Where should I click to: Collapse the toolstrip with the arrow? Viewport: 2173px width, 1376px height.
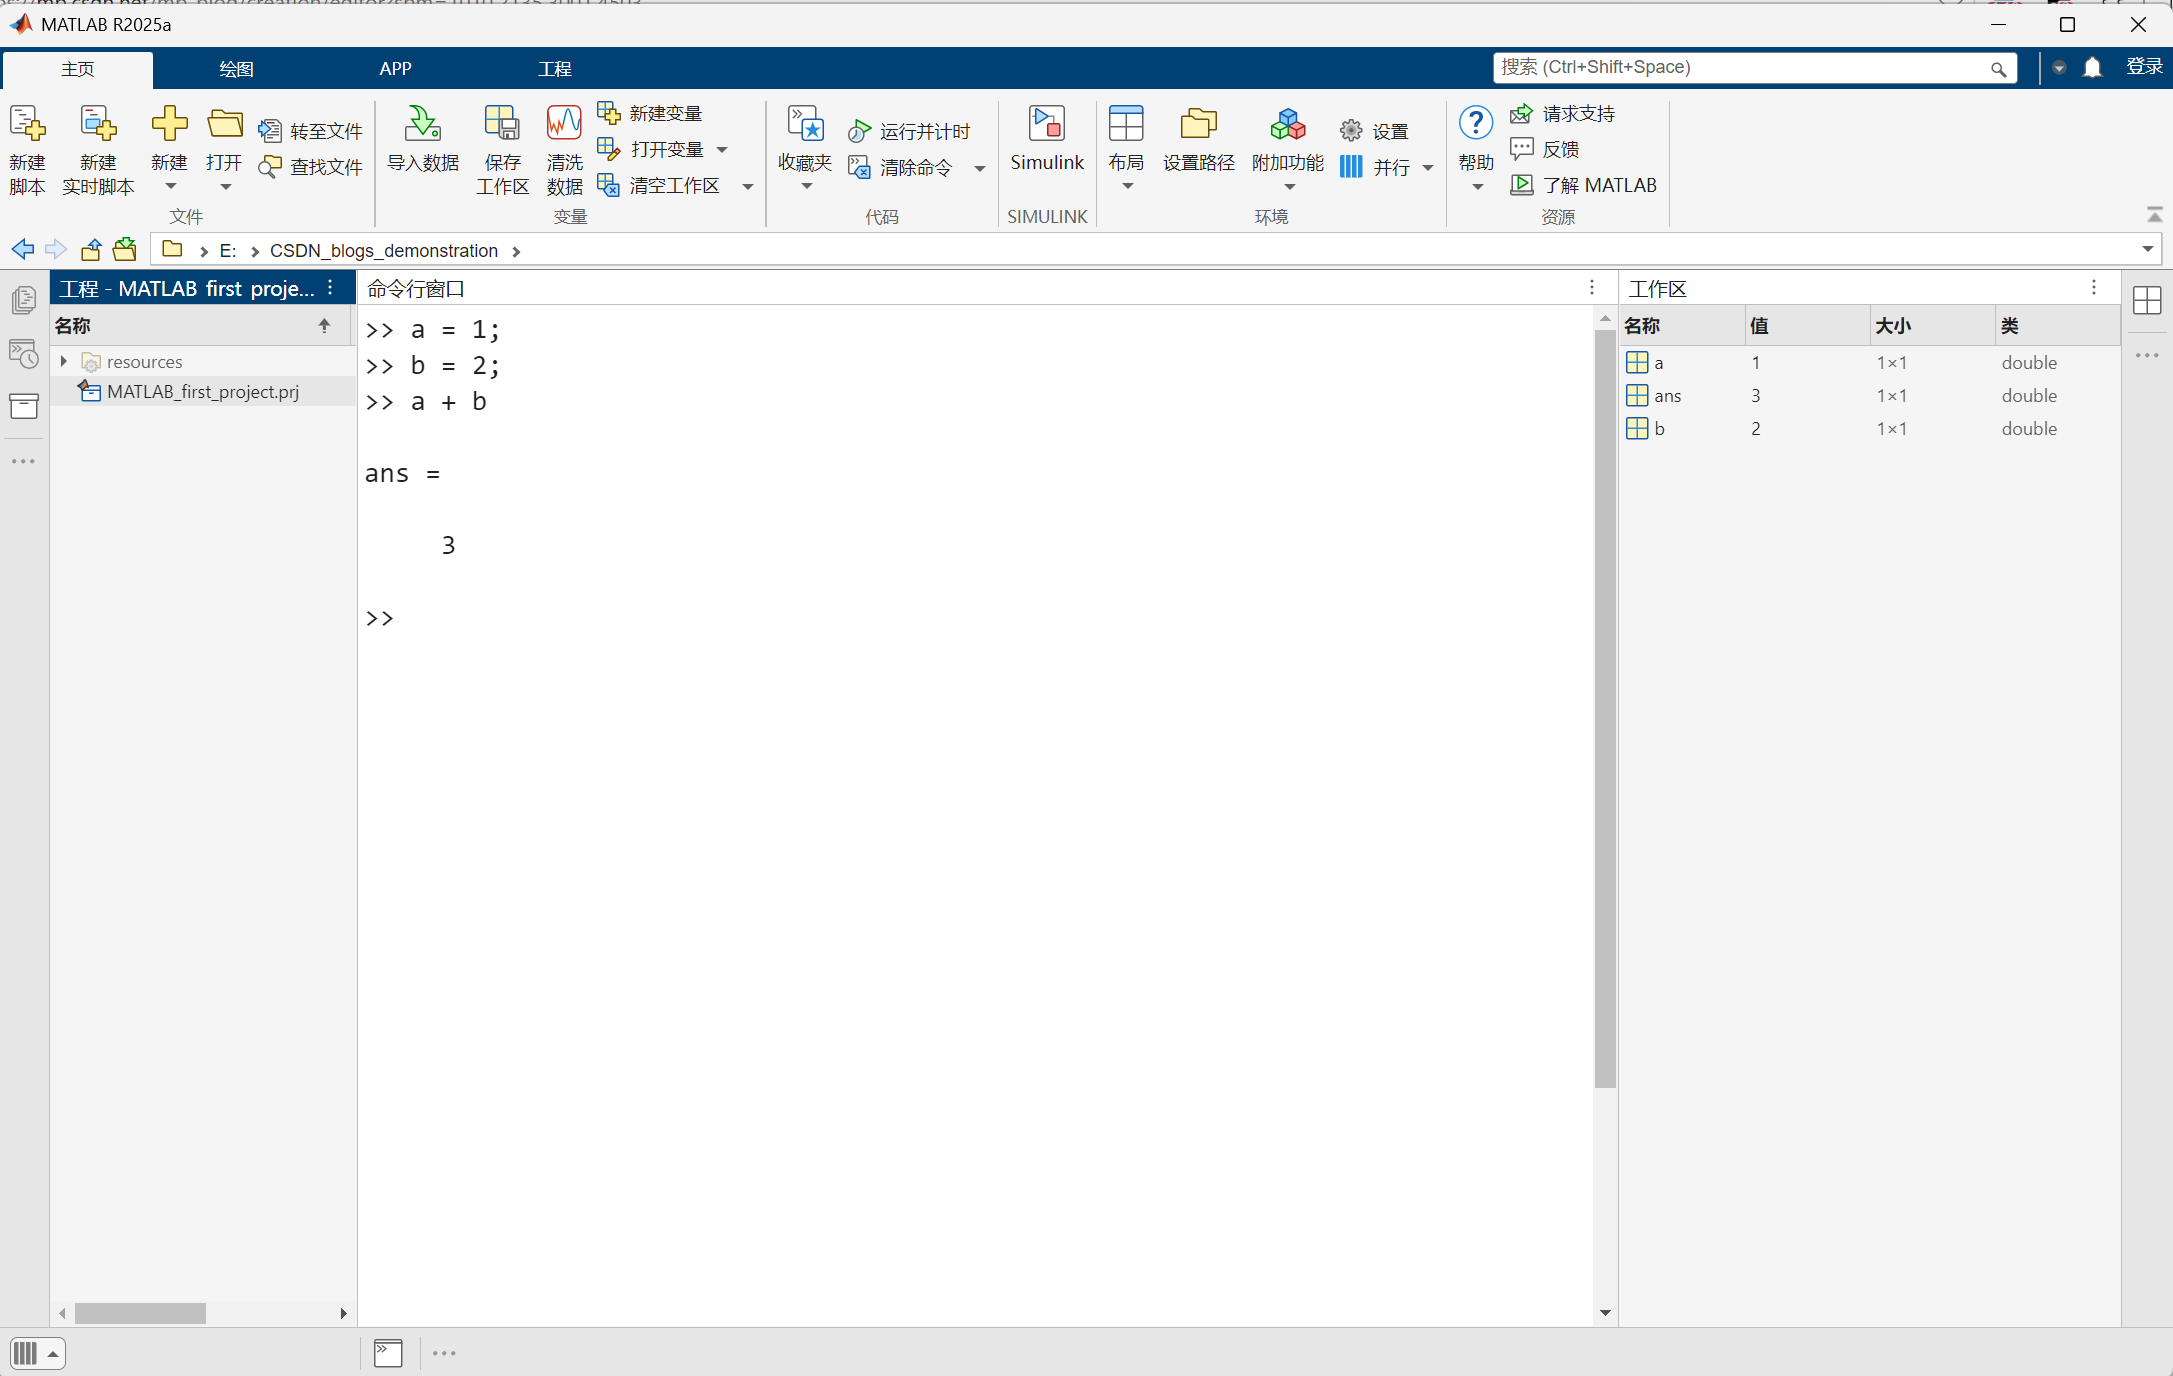[2154, 215]
